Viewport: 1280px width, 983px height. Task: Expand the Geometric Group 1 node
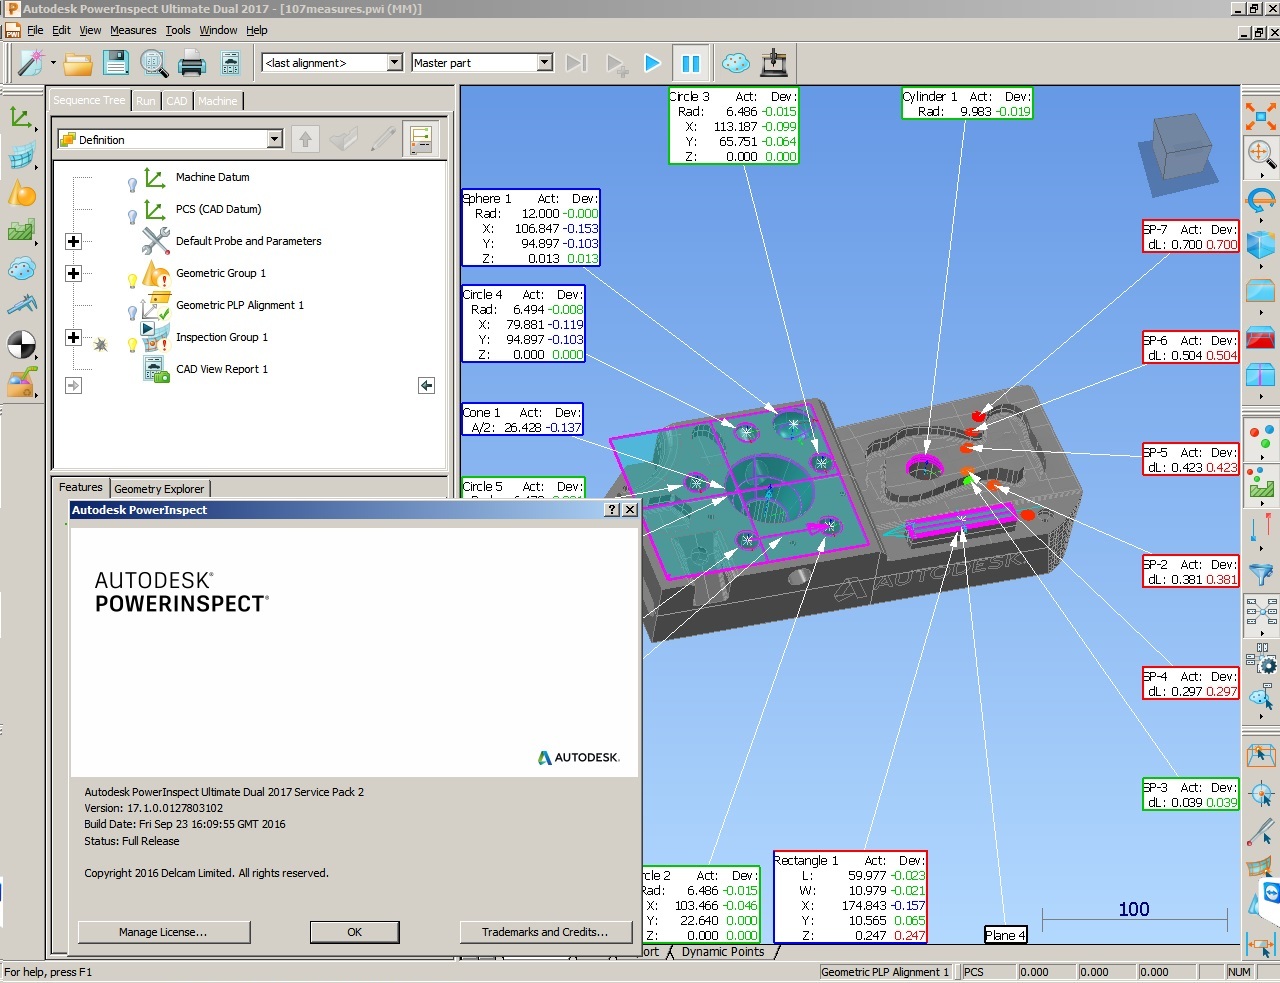(x=73, y=273)
